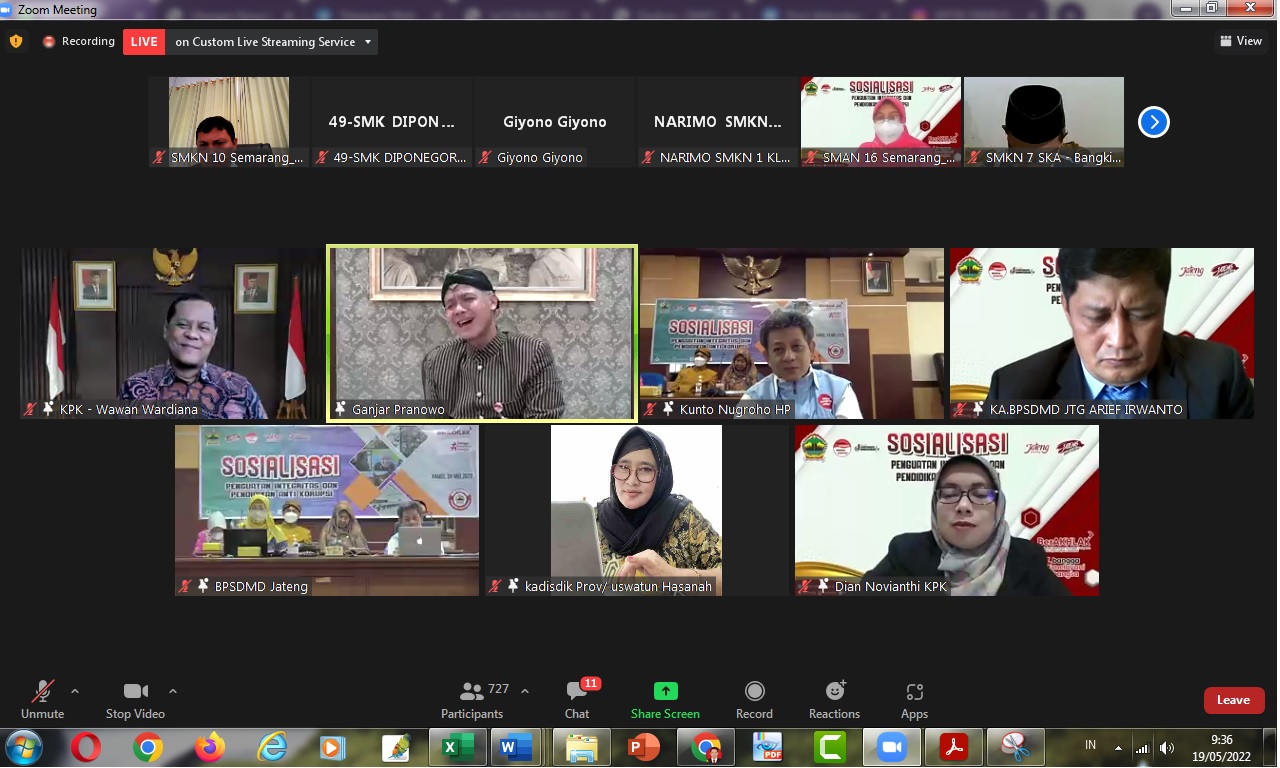The image size is (1280, 768).
Task: Open Excel from the Windows taskbar
Action: pos(457,747)
